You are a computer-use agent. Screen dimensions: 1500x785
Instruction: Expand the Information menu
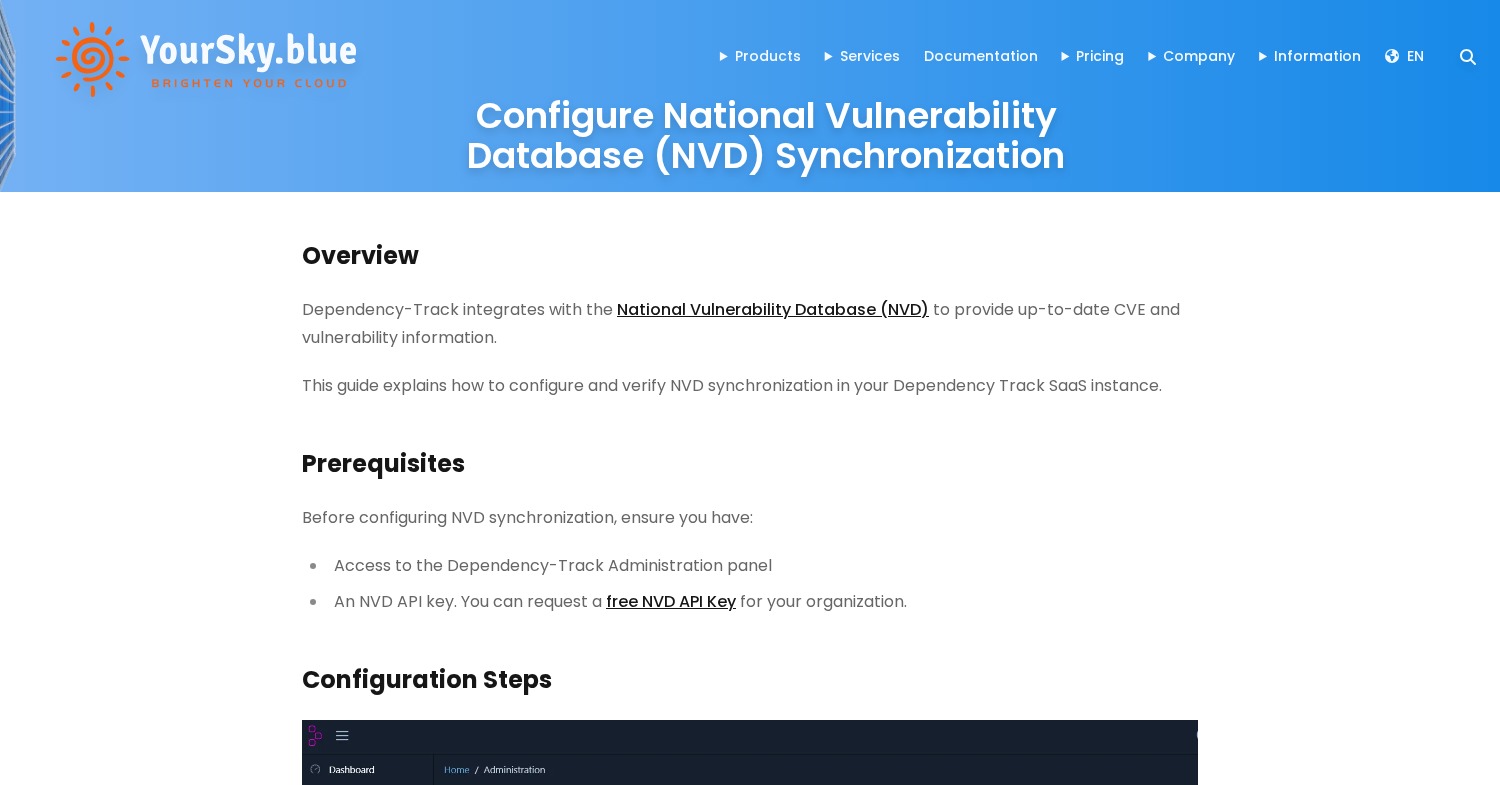pyautogui.click(x=1310, y=56)
